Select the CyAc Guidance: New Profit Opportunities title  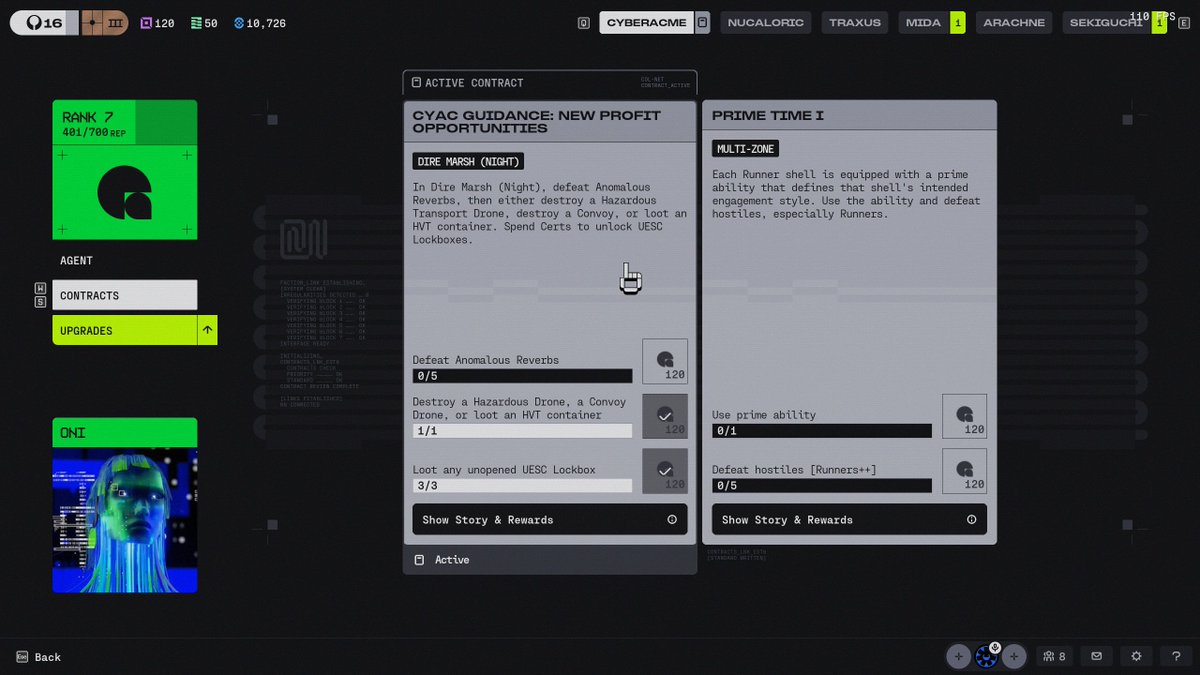click(537, 122)
